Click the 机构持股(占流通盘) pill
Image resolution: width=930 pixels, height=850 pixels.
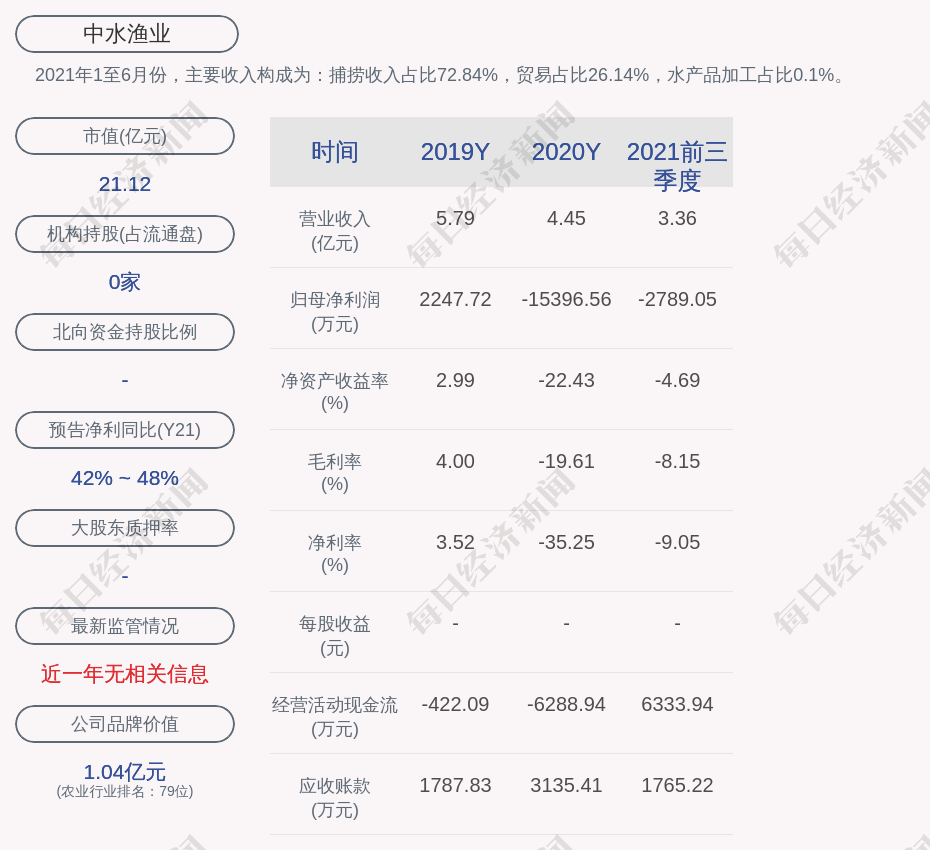pos(125,234)
